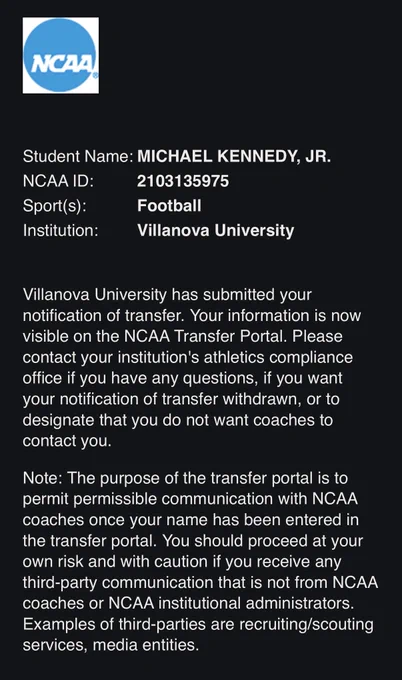Viewport: 402px width, 680px height.
Task: Click the Football sport value
Action: click(169, 206)
